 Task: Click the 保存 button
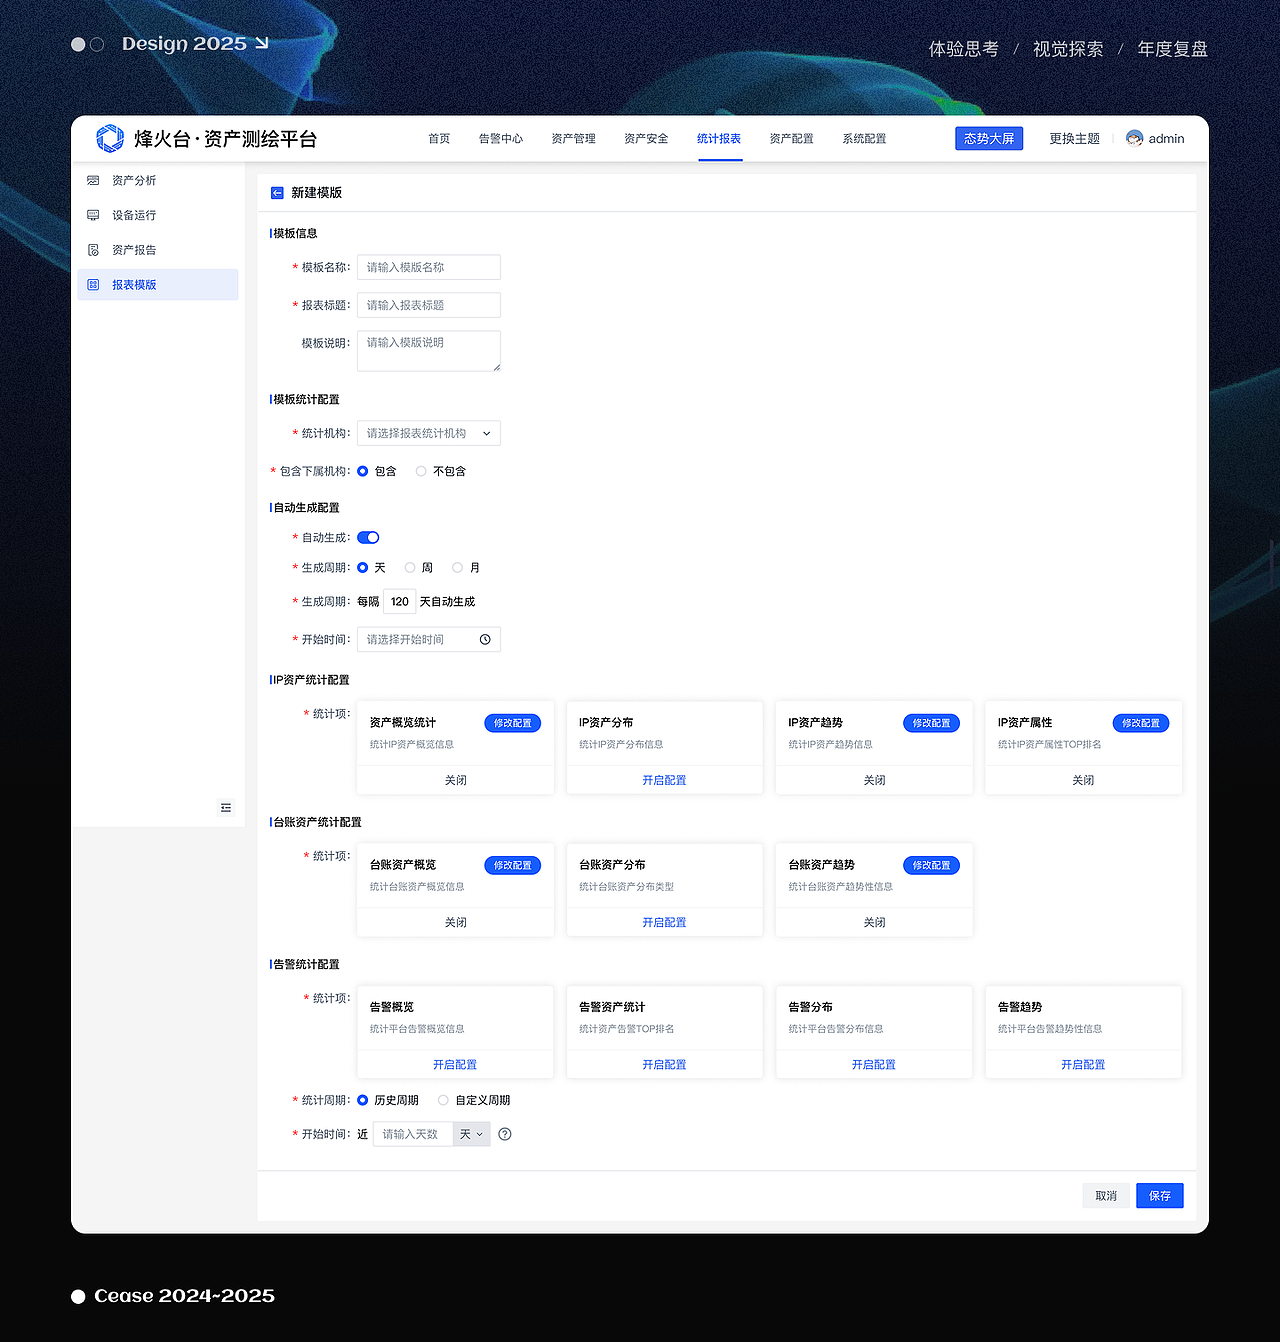[x=1160, y=1196]
